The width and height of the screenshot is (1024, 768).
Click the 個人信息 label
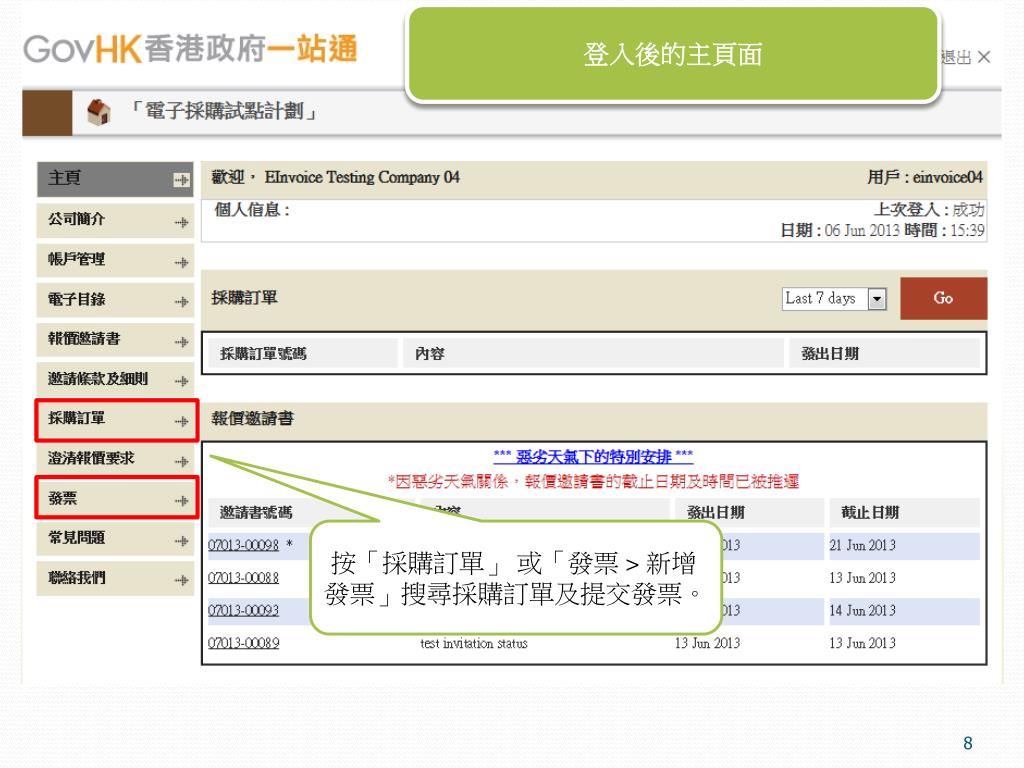click(252, 210)
